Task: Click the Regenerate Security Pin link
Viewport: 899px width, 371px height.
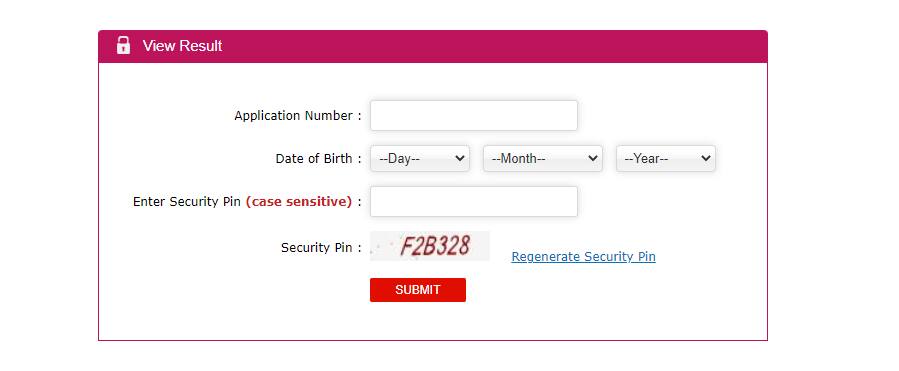Action: [583, 256]
